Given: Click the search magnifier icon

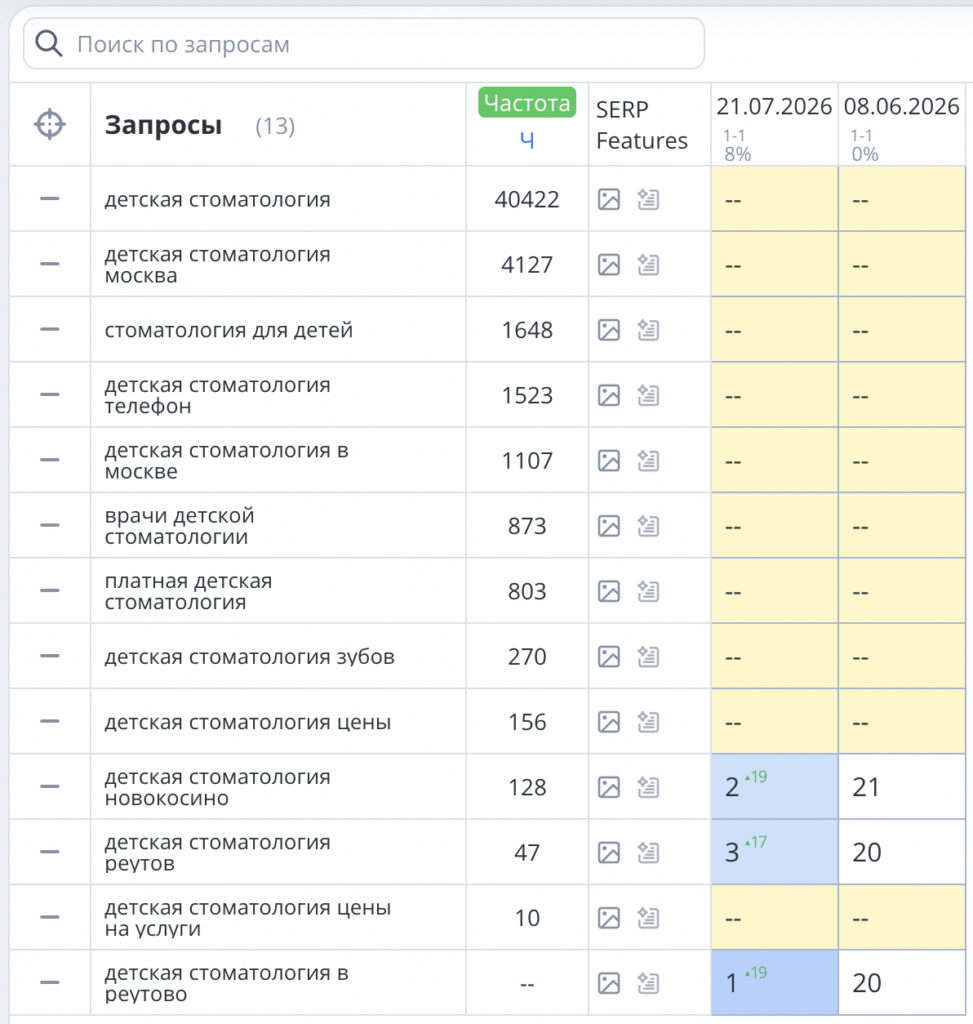Looking at the screenshot, I should coord(48,44).
